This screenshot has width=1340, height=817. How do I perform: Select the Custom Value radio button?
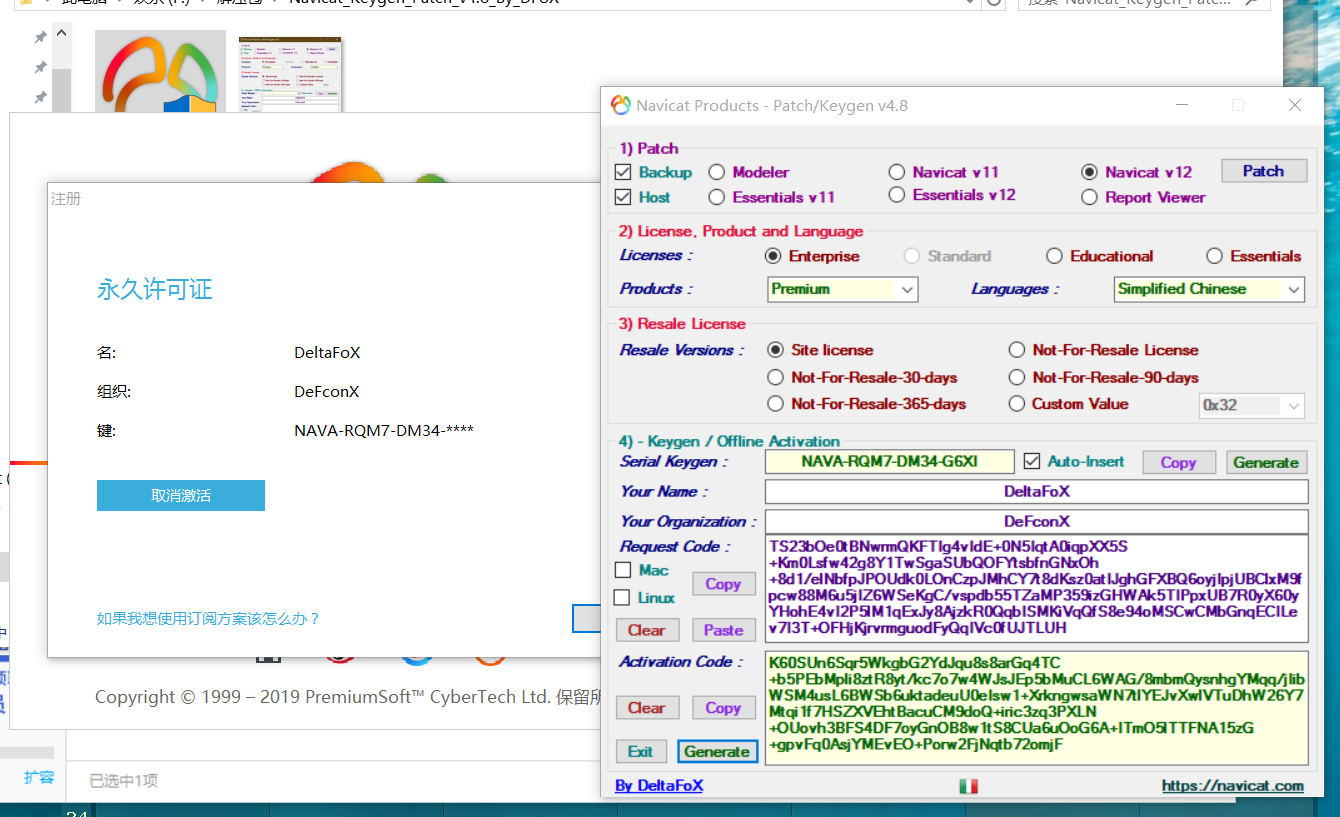click(1016, 404)
